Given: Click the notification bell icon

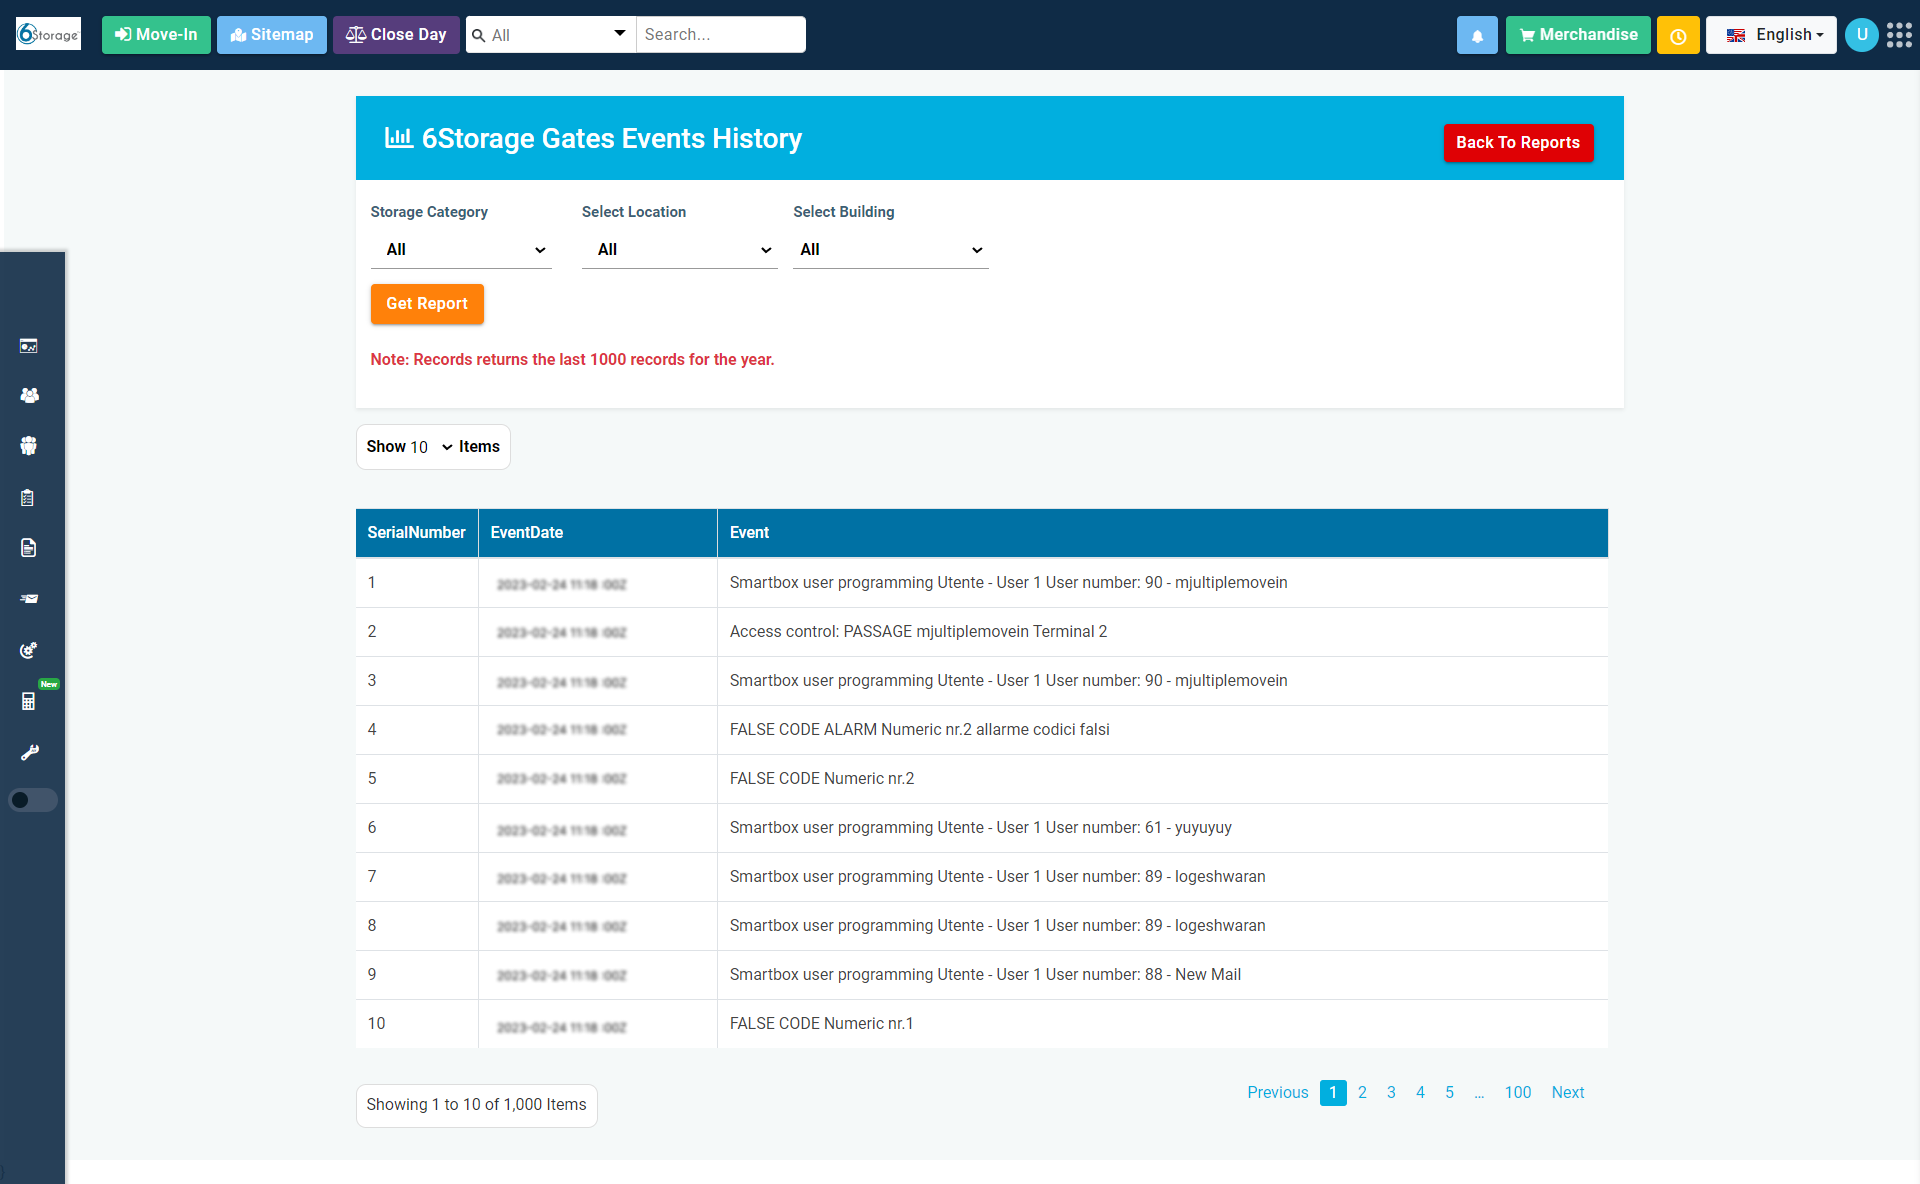Looking at the screenshot, I should click(x=1477, y=35).
